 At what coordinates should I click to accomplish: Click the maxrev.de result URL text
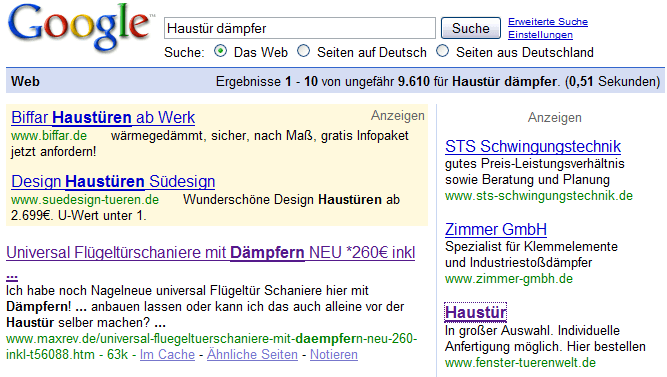211,346
